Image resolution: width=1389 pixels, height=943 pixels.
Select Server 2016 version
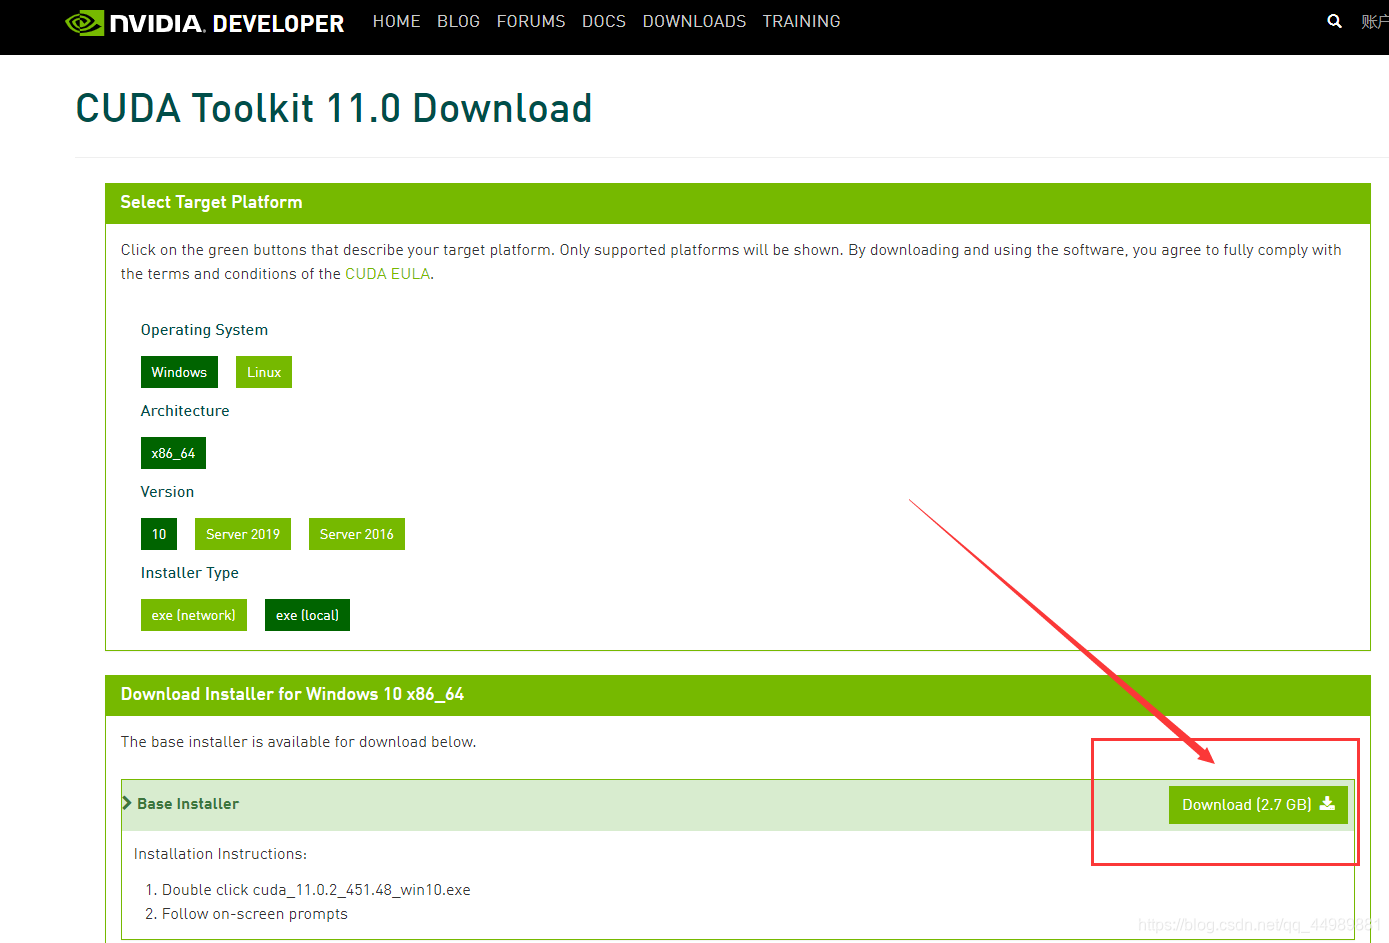point(357,534)
